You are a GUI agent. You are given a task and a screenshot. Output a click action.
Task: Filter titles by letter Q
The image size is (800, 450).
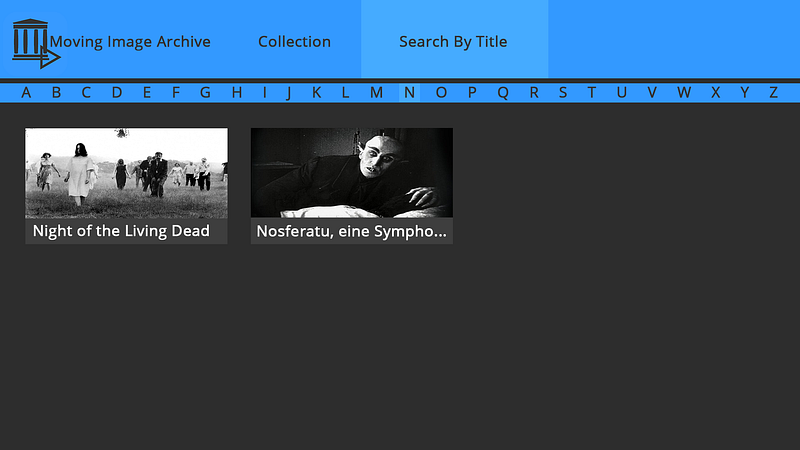click(503, 93)
